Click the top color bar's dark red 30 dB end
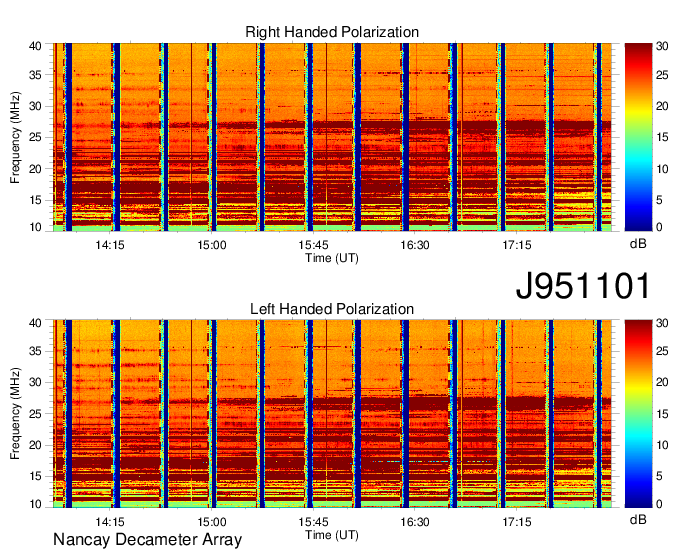Image resolution: width=680 pixels, height=552 pixels. click(638, 48)
